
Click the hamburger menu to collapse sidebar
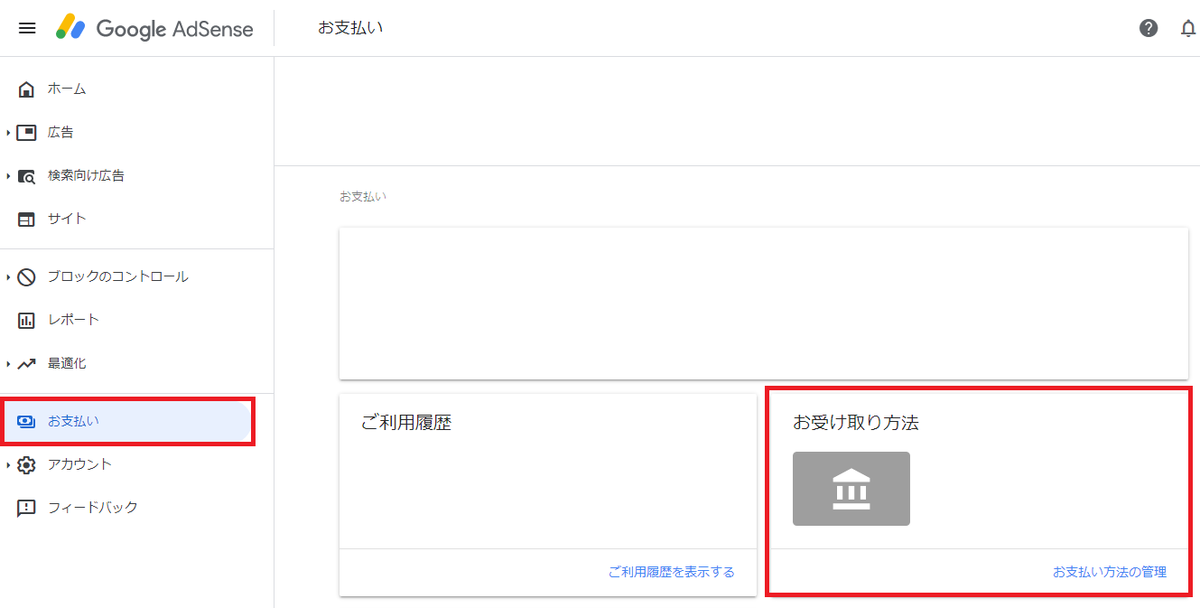[27, 27]
